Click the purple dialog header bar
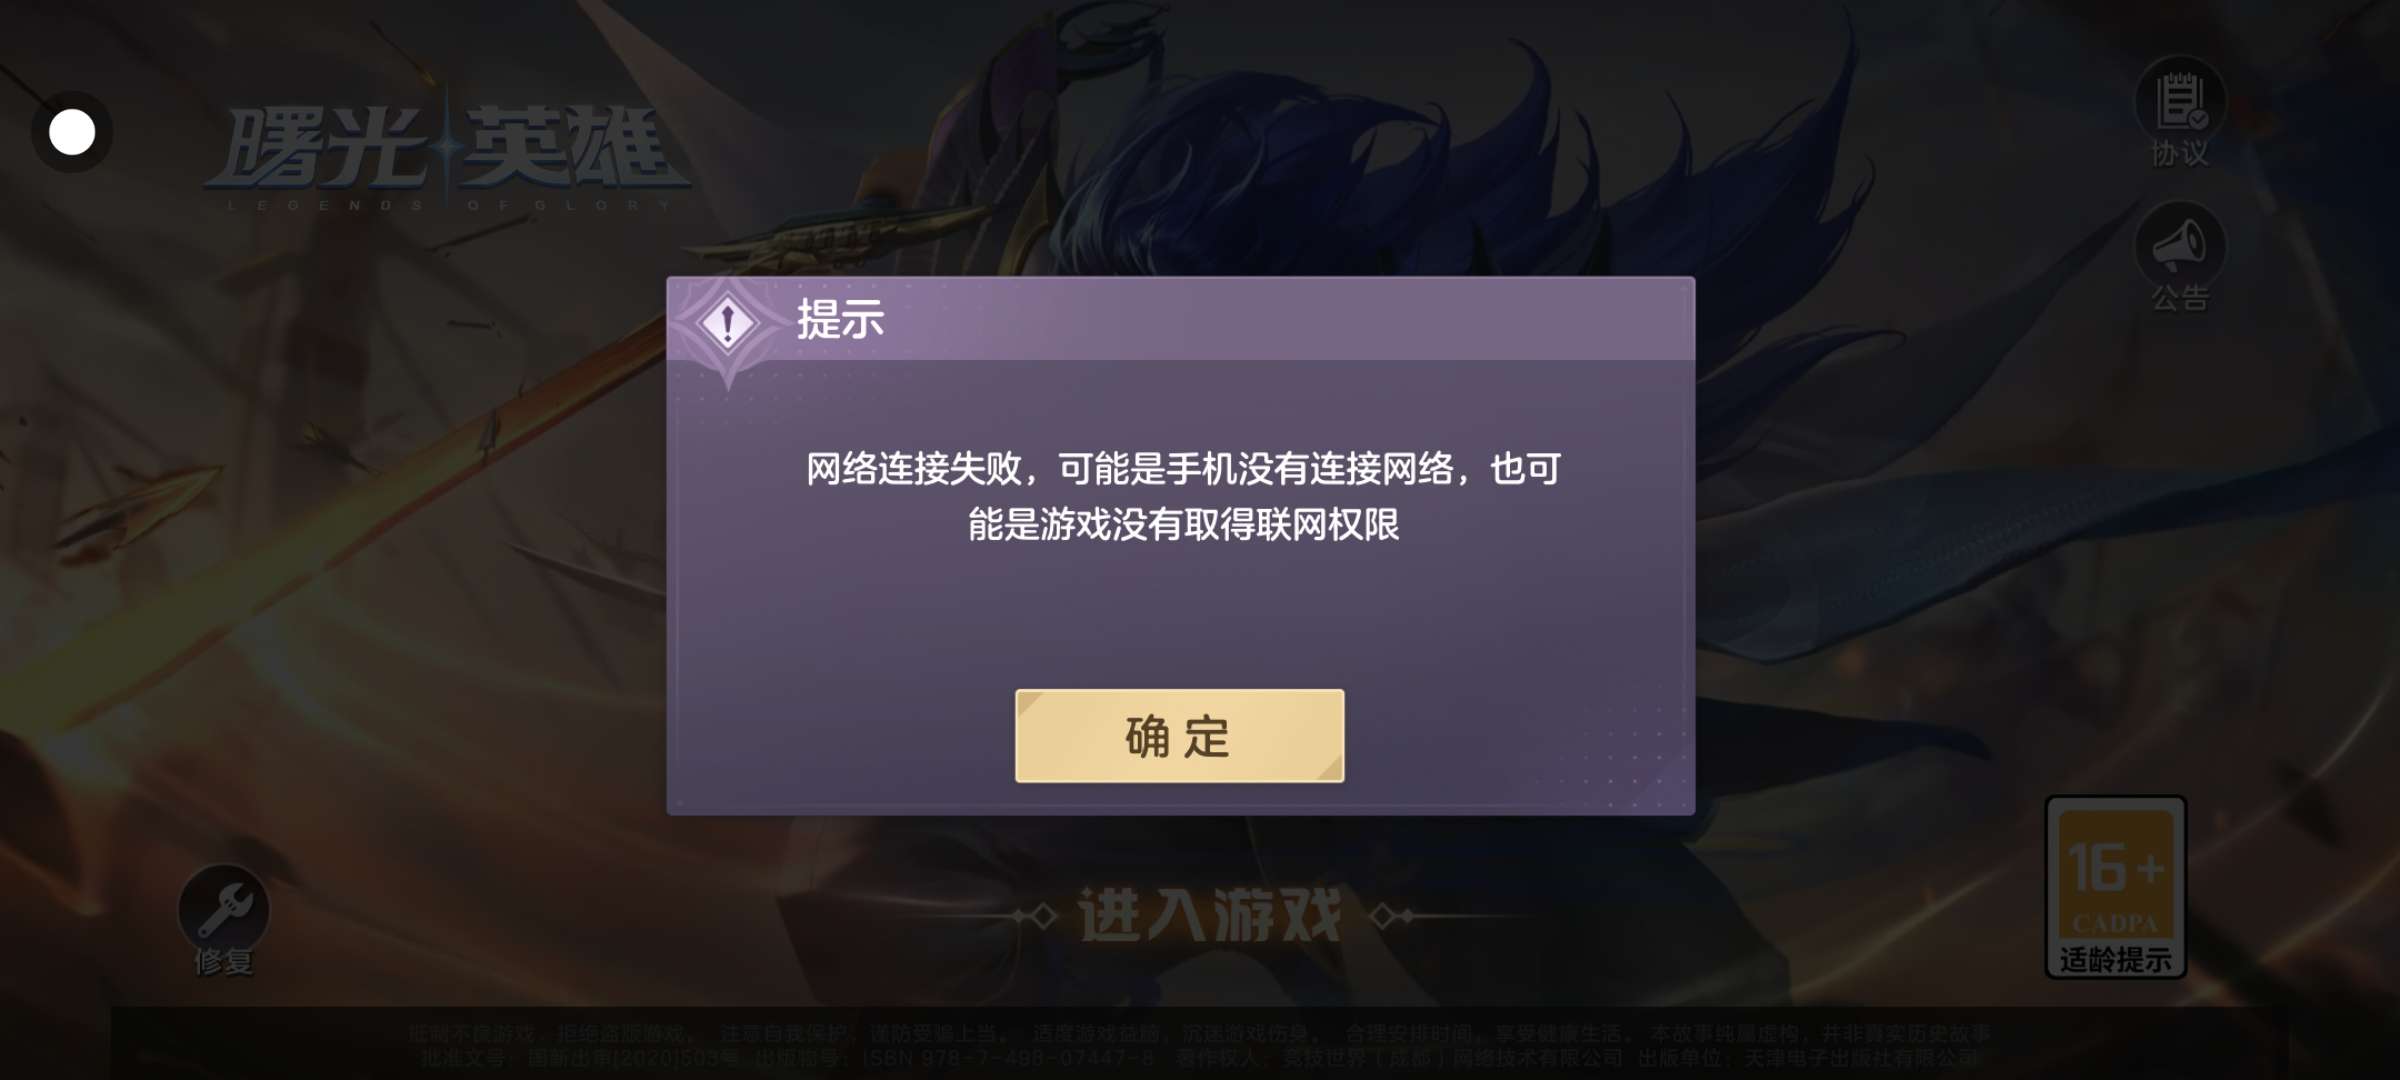 1180,319
